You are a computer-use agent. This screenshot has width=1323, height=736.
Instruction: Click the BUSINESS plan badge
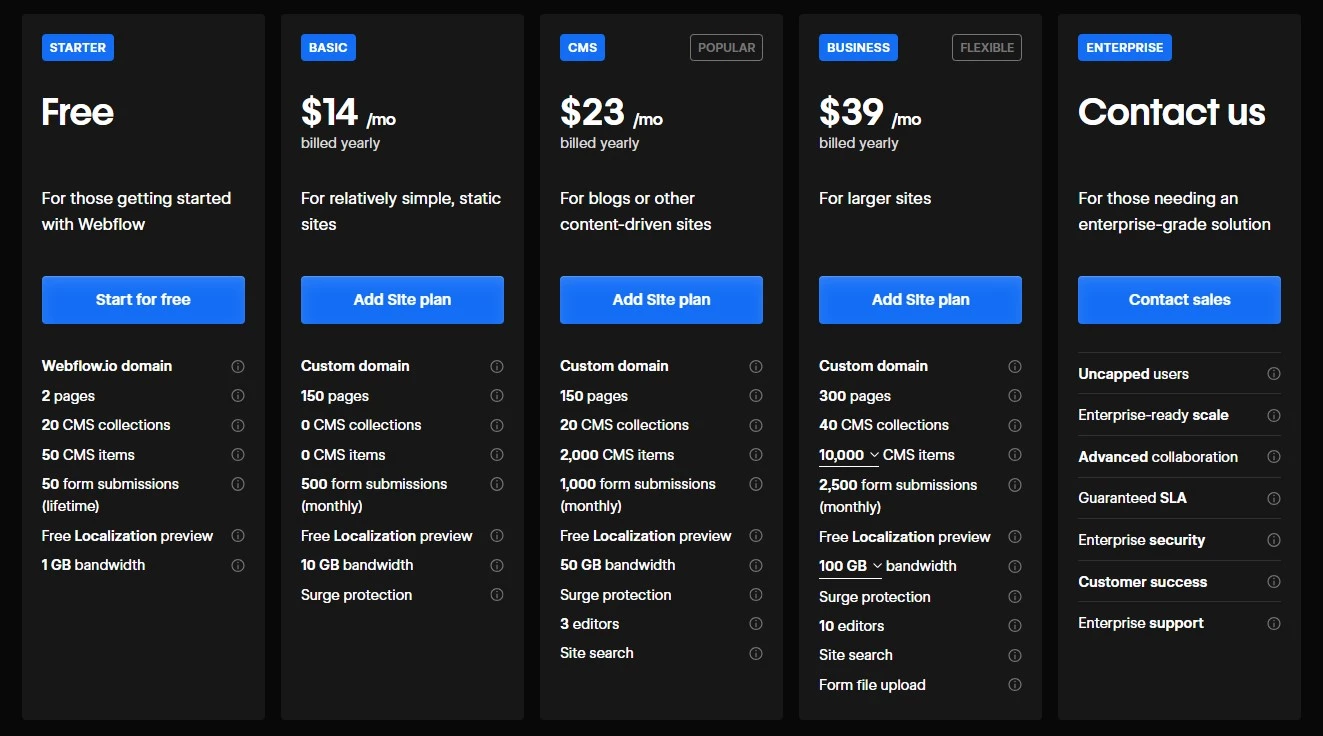(858, 47)
